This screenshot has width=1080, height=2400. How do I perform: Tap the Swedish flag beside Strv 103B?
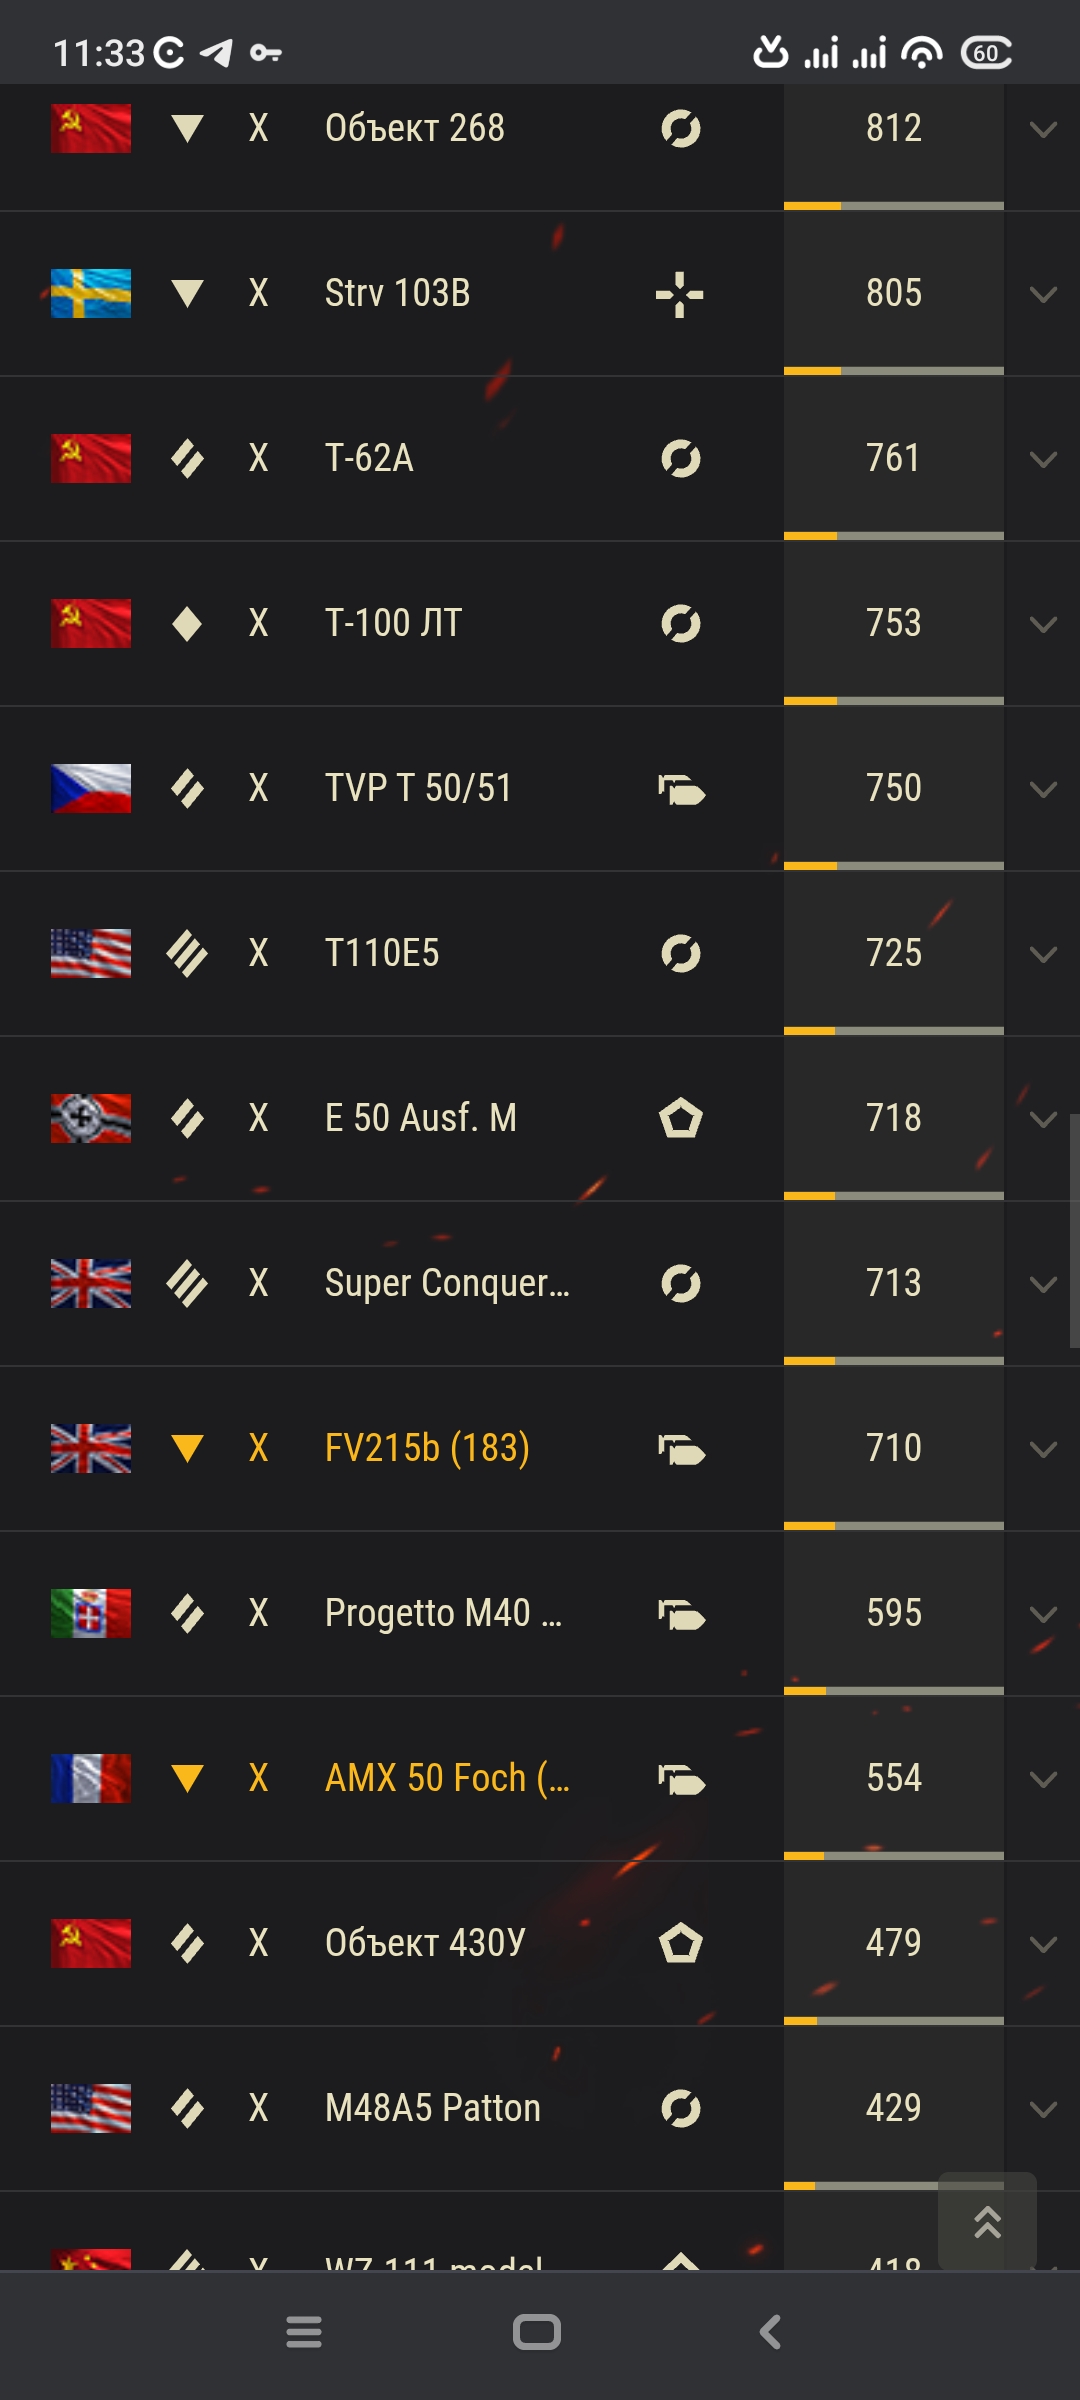[x=91, y=293]
